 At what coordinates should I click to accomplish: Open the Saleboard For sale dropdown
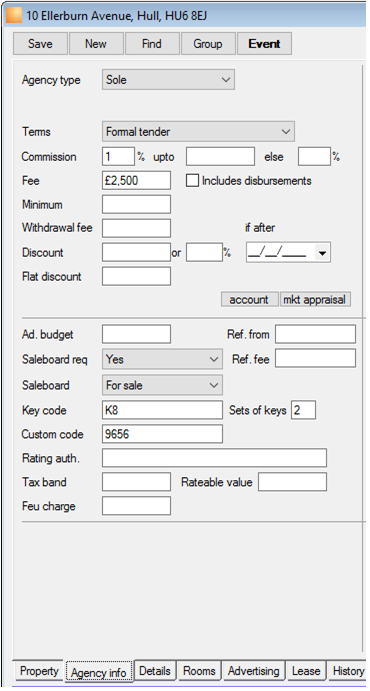point(162,385)
